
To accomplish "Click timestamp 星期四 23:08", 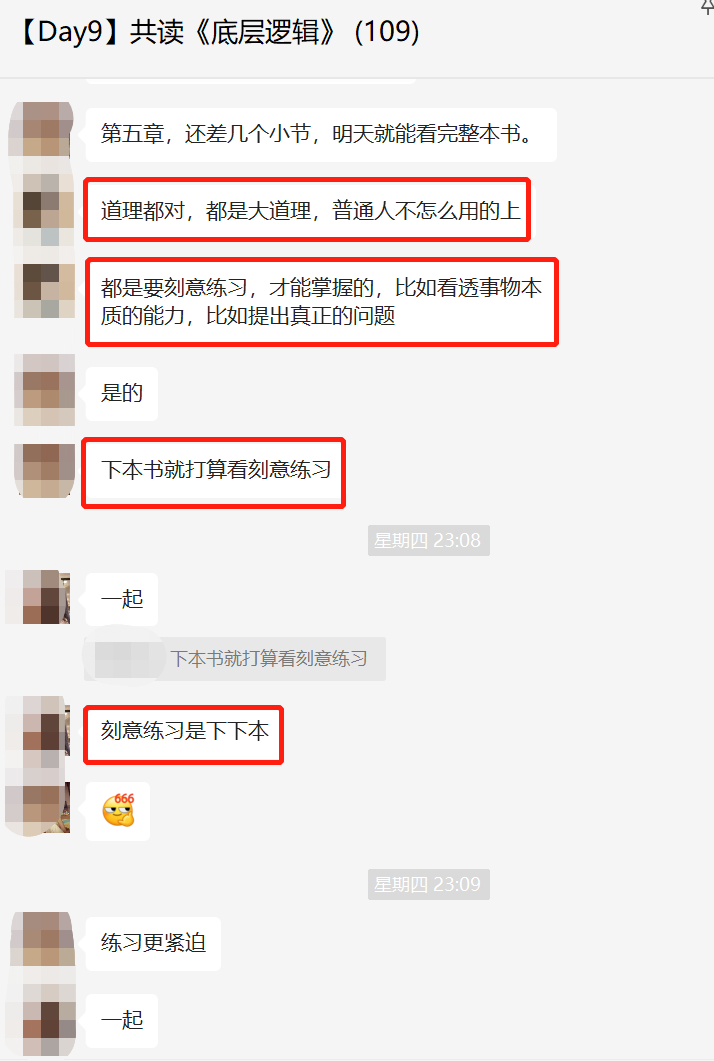I will (x=428, y=541).
